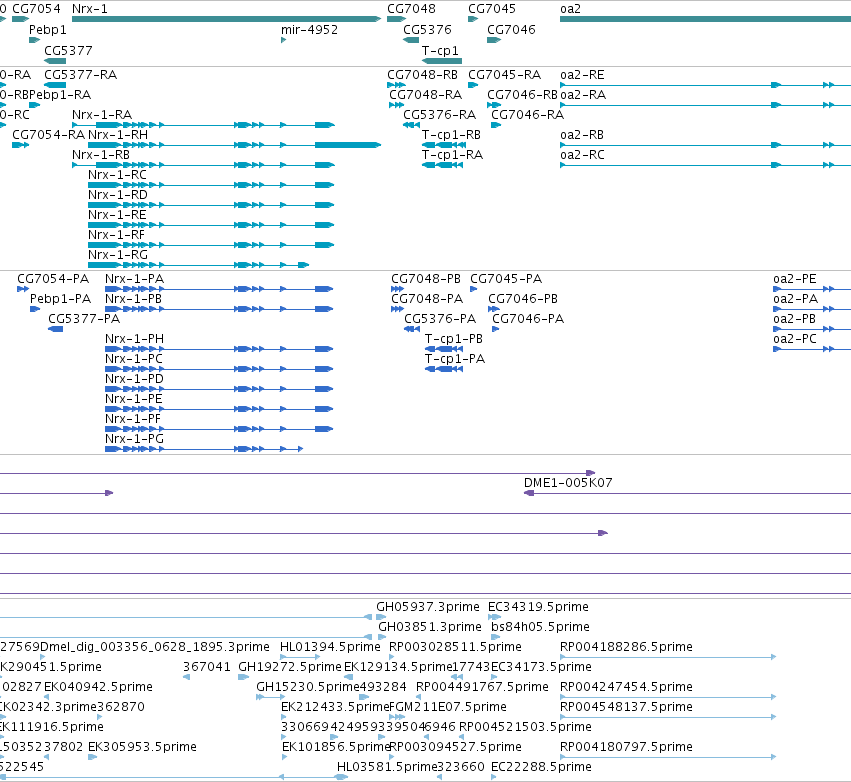
Task: Select the EC34319.5prime EST label
Action: [538, 606]
